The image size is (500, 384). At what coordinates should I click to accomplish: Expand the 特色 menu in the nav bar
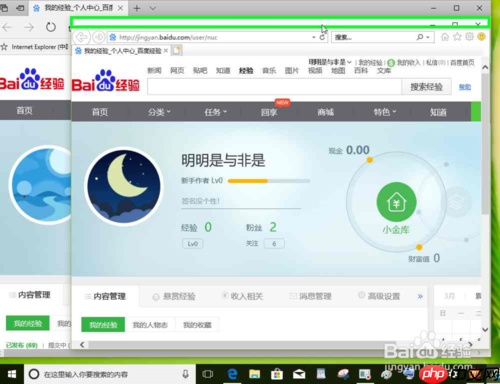[x=385, y=112]
